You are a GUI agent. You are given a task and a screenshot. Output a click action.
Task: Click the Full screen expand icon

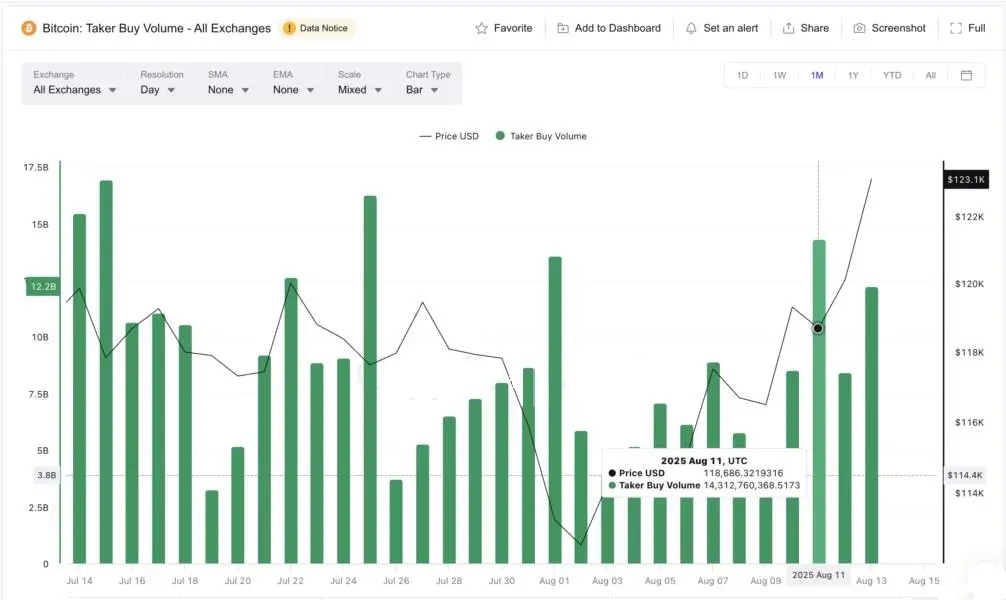(956, 28)
